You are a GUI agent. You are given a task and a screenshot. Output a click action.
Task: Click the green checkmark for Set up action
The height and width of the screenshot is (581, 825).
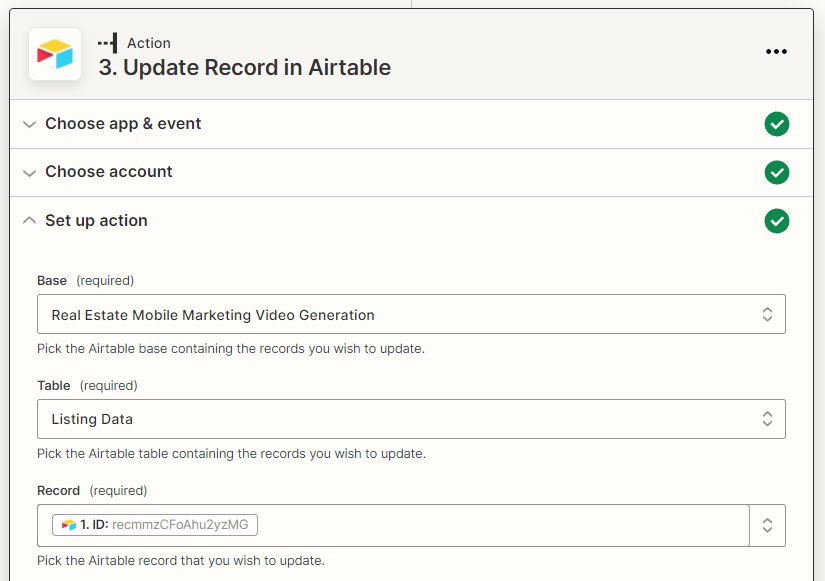click(777, 221)
